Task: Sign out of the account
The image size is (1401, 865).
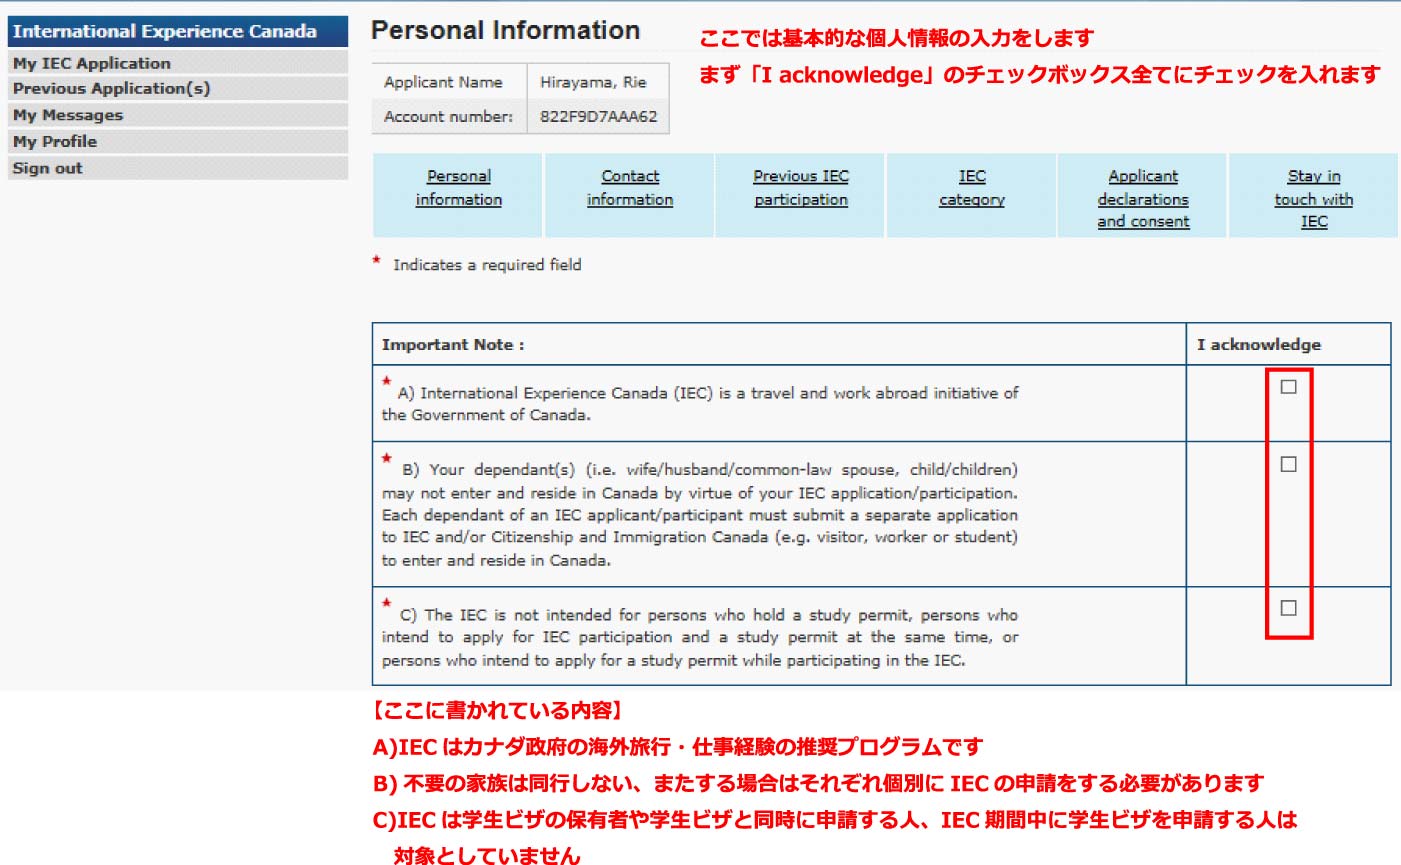Action: click(178, 168)
